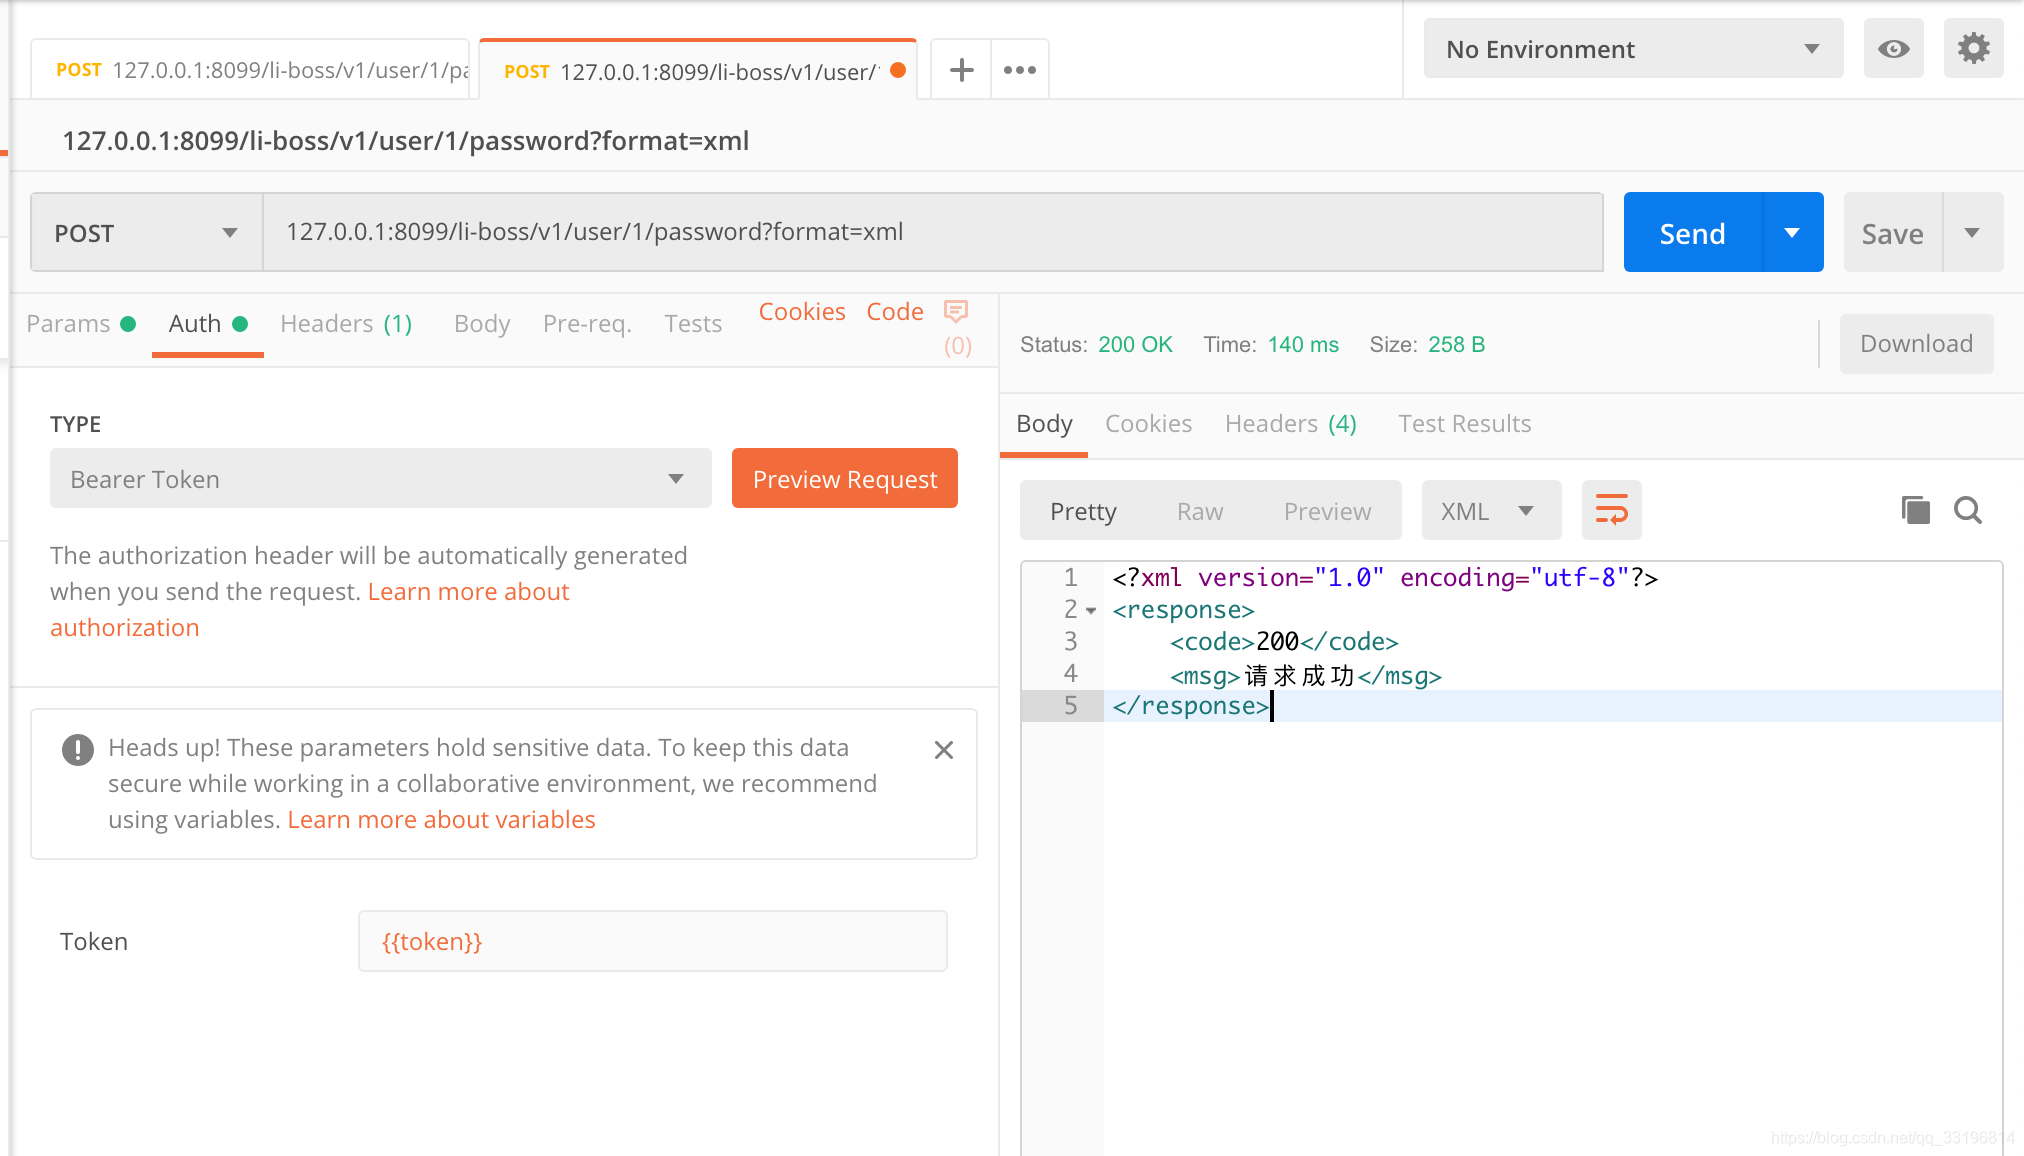Switch to the Body tab in request
The image size is (2024, 1156).
(480, 322)
